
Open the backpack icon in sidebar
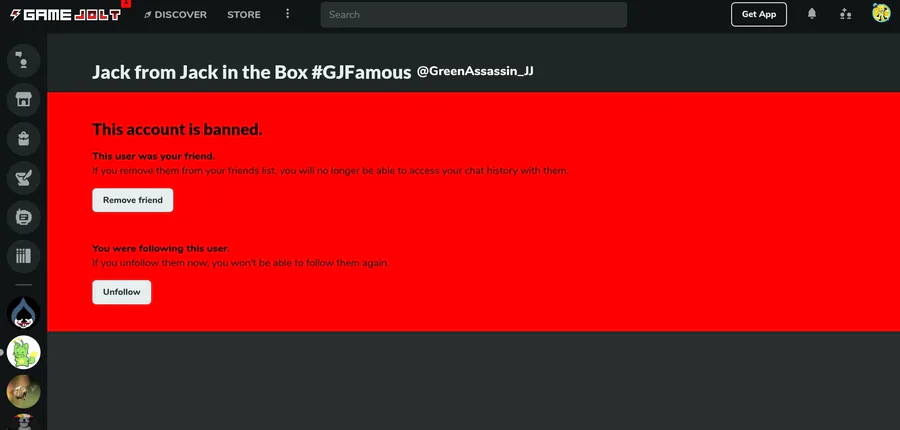coord(23,138)
